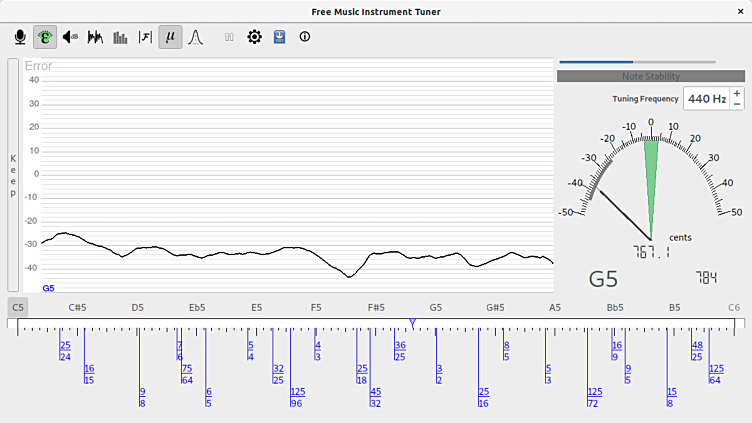Open settings with the gear icon

point(254,38)
